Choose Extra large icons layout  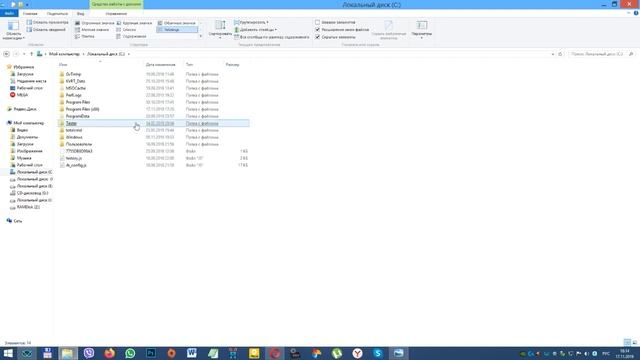(x=95, y=23)
